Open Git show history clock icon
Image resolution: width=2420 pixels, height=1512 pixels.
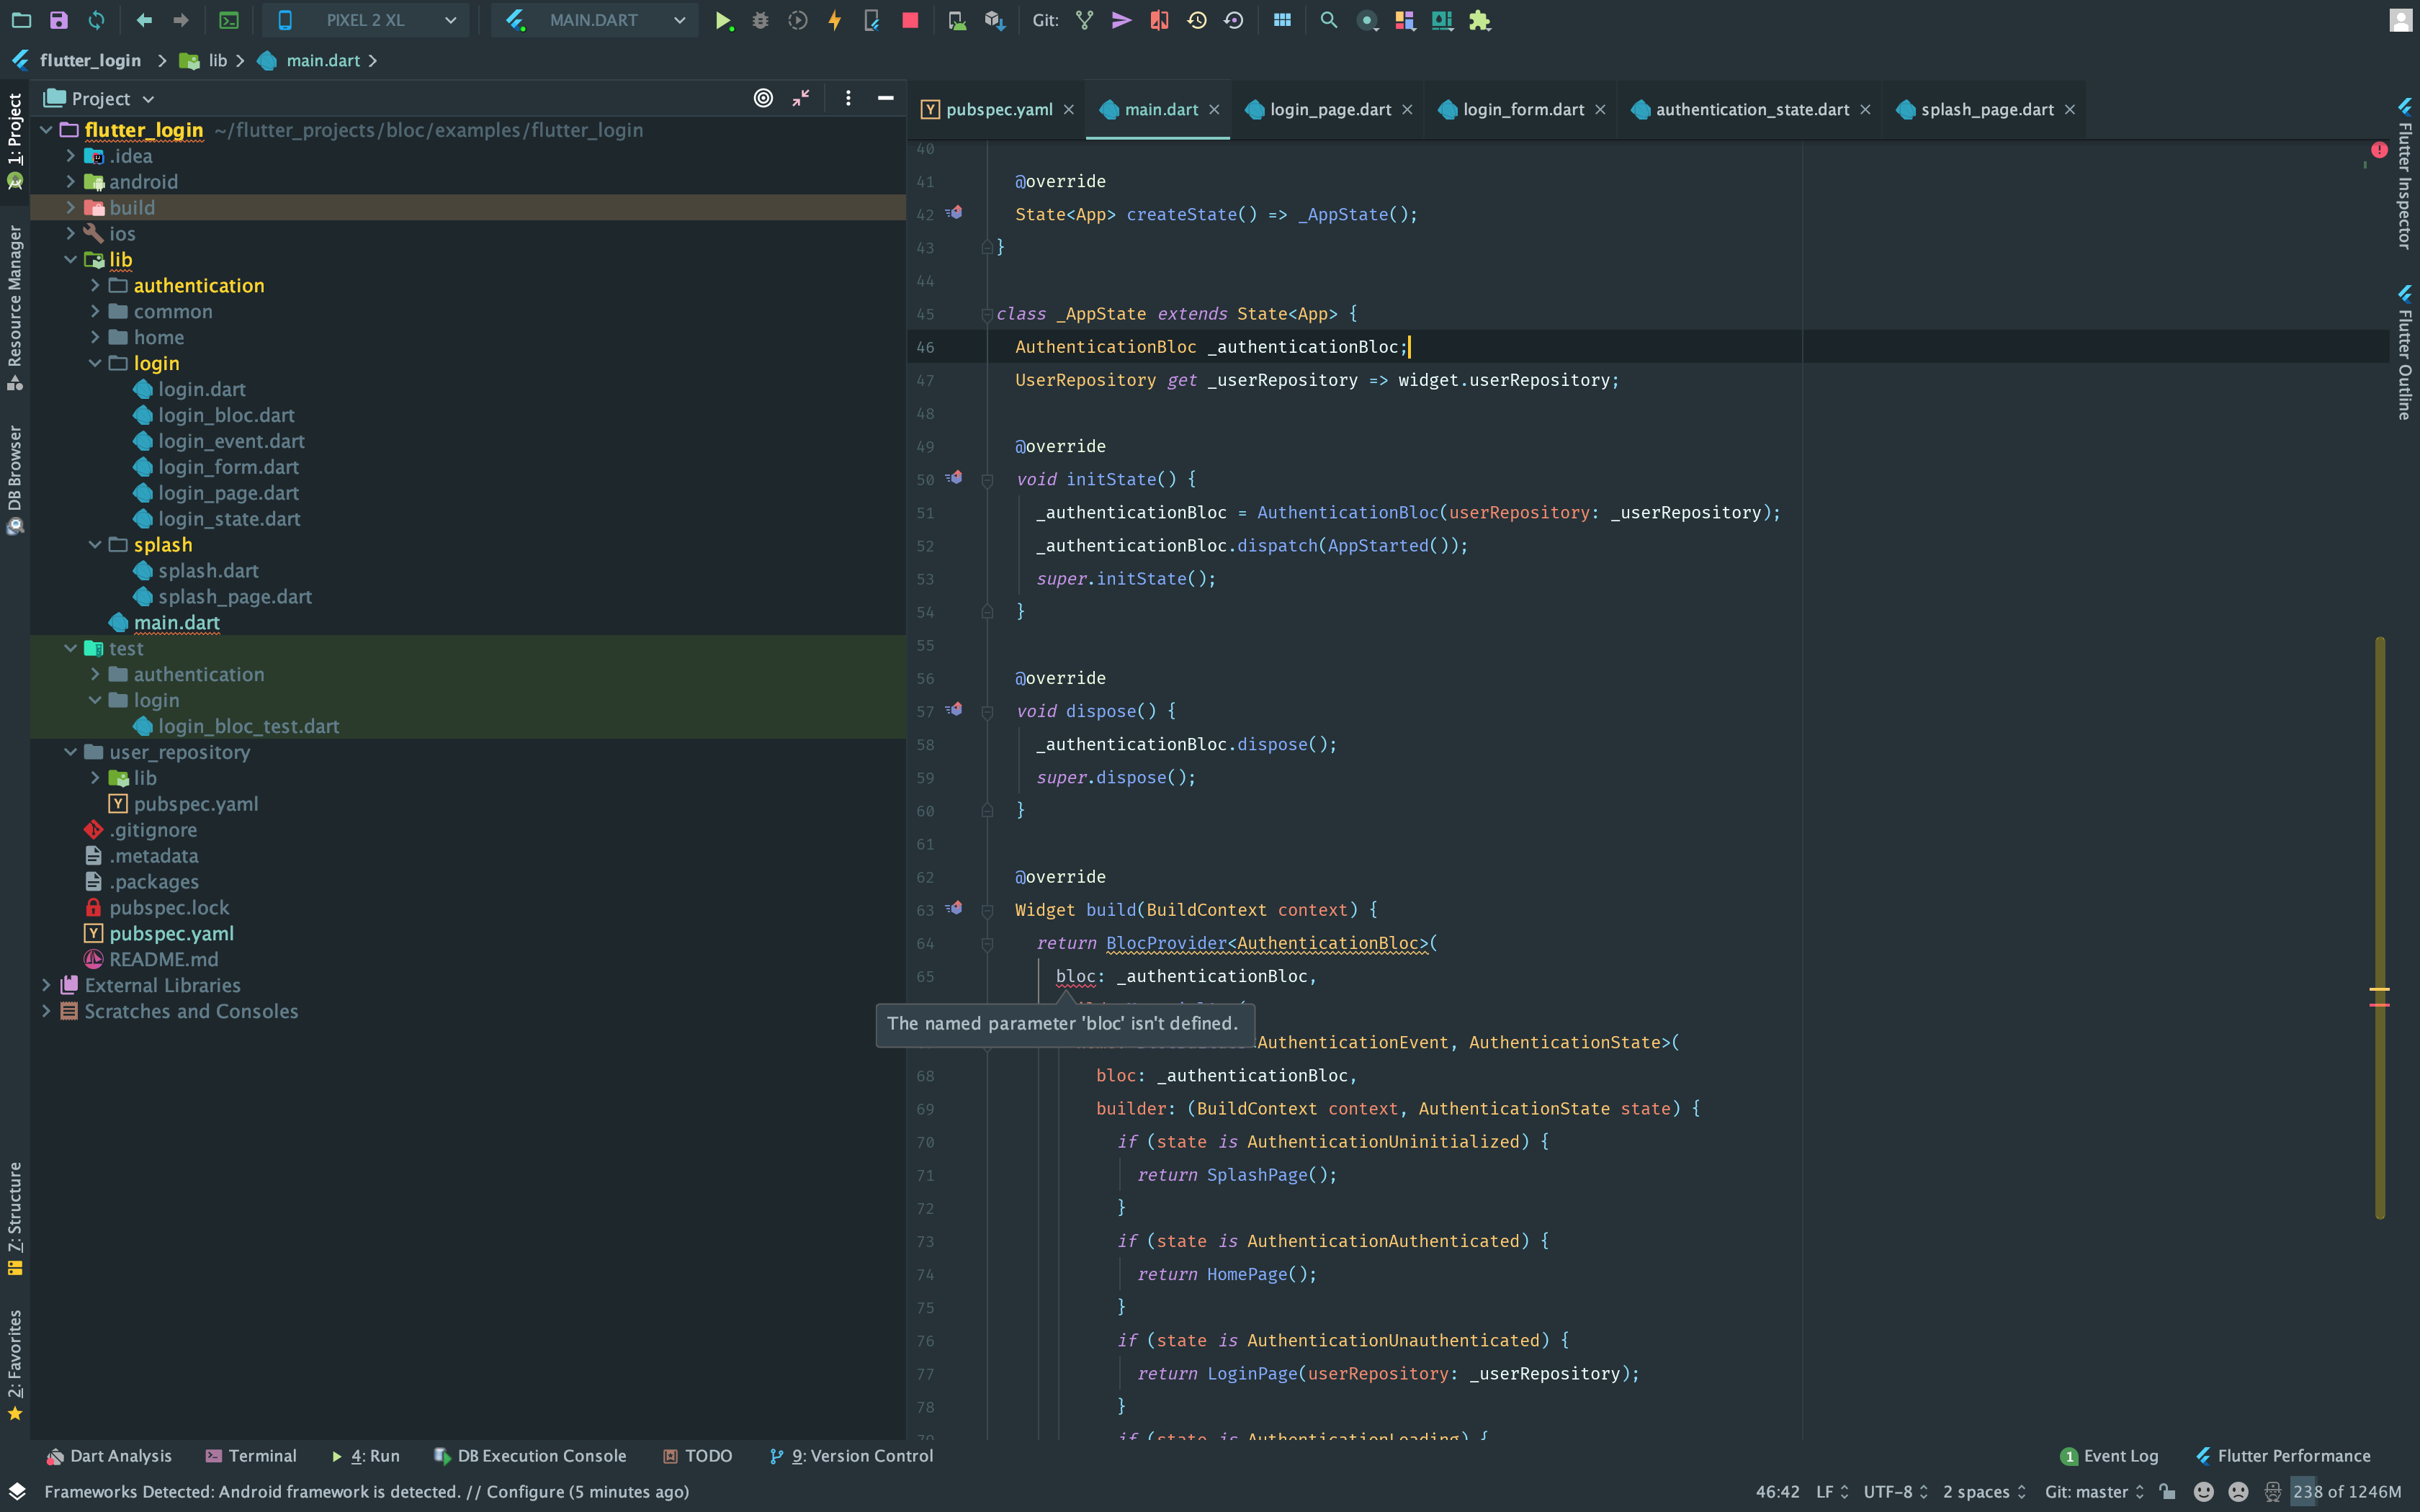pos(1196,21)
